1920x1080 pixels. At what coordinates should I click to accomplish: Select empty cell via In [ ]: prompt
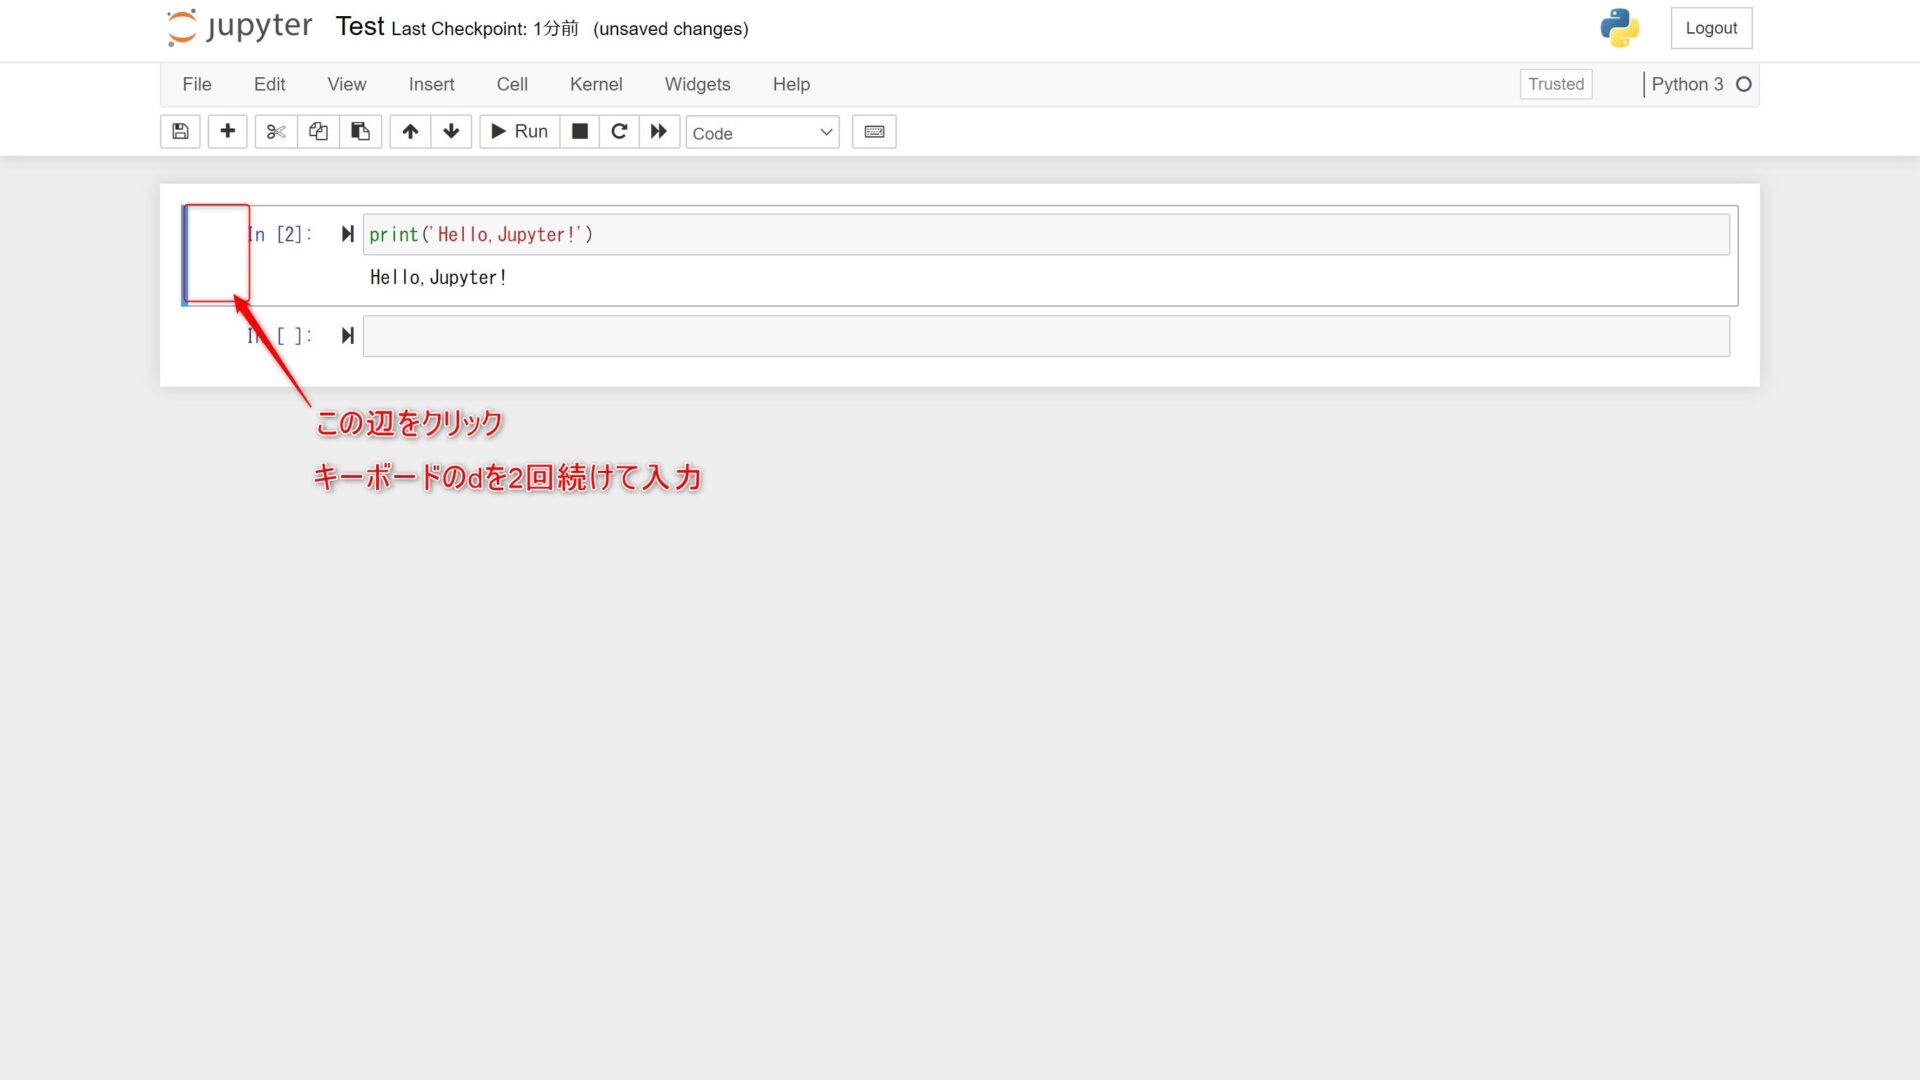pyautogui.click(x=280, y=336)
